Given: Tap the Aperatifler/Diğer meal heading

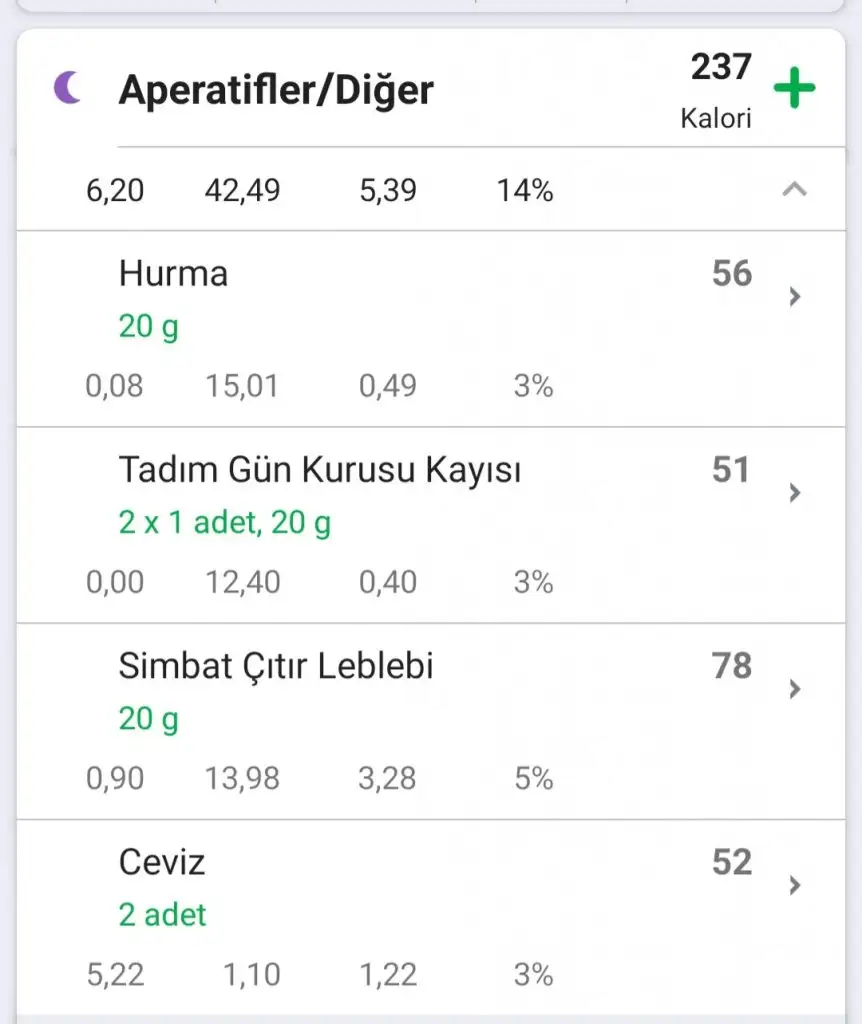Looking at the screenshot, I should point(276,90).
